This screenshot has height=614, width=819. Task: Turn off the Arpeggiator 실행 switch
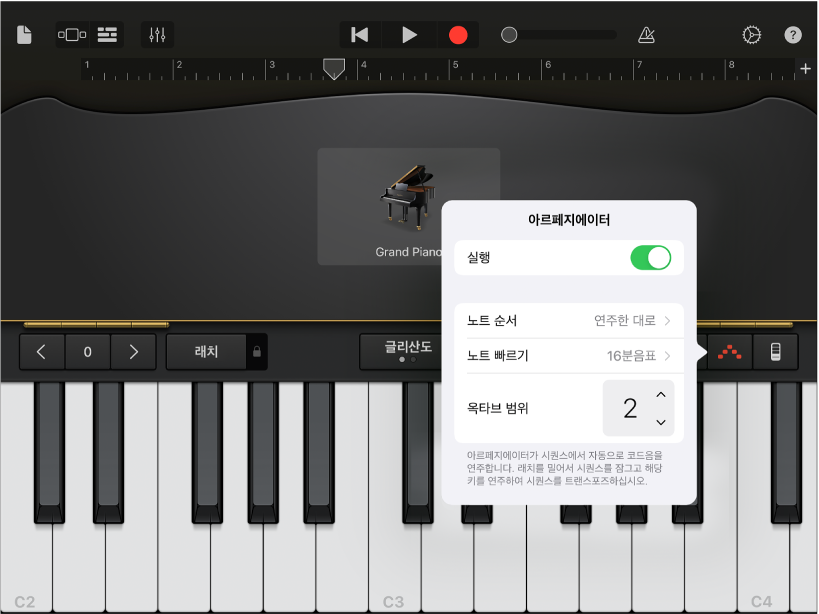(651, 257)
